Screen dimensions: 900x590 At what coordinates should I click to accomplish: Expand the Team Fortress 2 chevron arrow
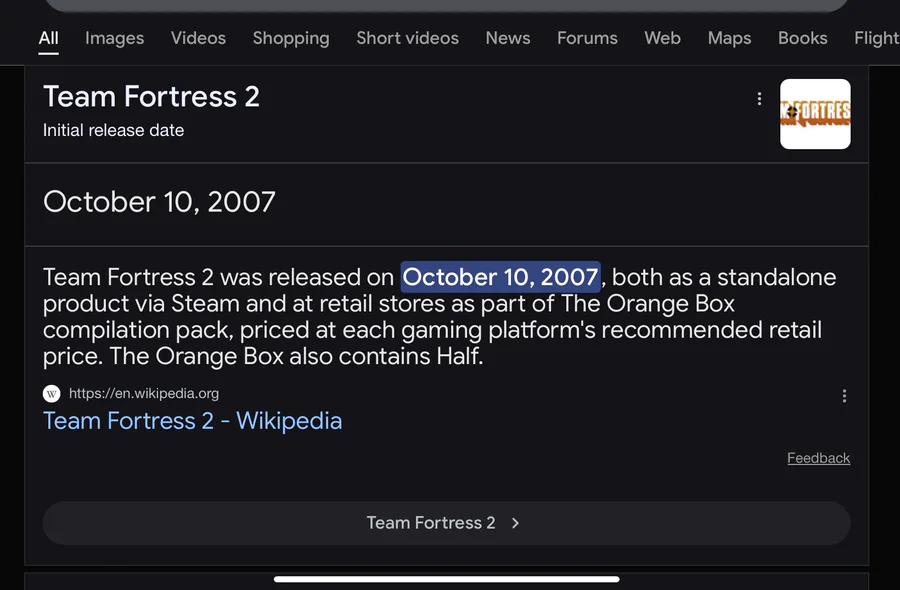[515, 523]
